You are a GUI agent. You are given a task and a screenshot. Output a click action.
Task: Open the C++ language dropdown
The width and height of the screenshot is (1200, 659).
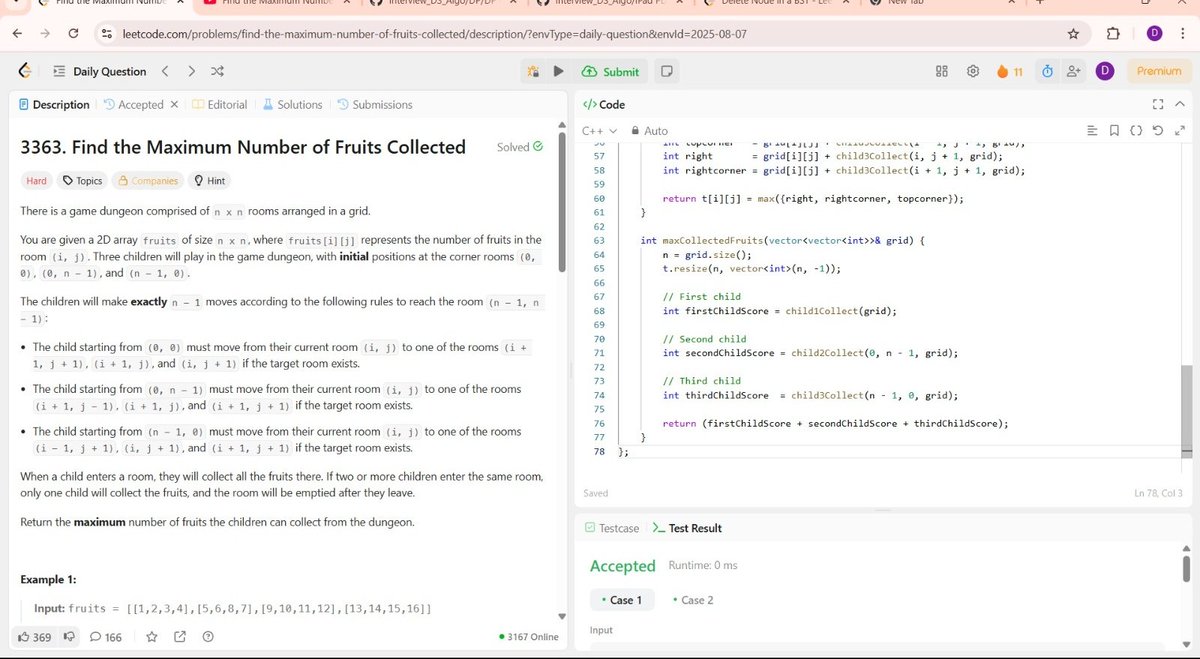pos(600,131)
